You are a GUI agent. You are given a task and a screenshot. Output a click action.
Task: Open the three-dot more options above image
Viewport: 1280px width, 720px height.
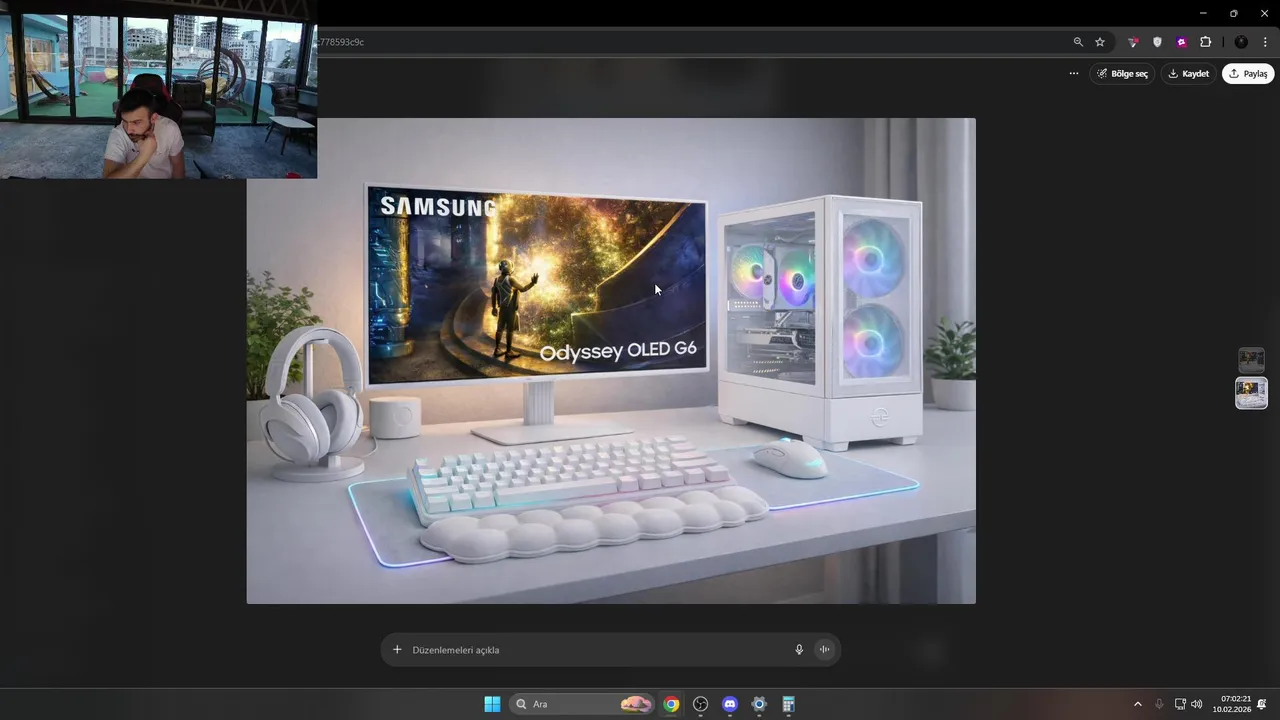(1074, 73)
